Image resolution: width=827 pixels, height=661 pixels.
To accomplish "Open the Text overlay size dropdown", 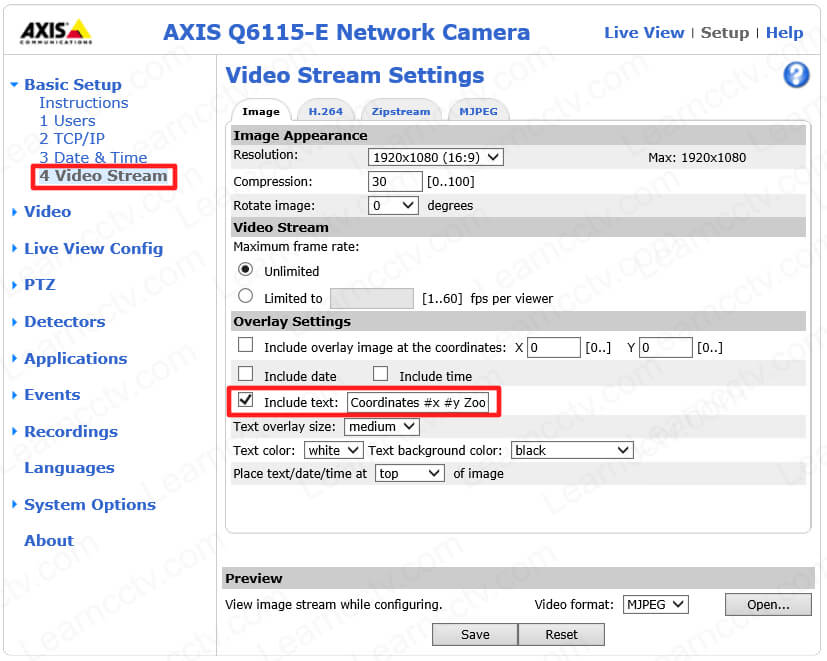I will click(381, 427).
